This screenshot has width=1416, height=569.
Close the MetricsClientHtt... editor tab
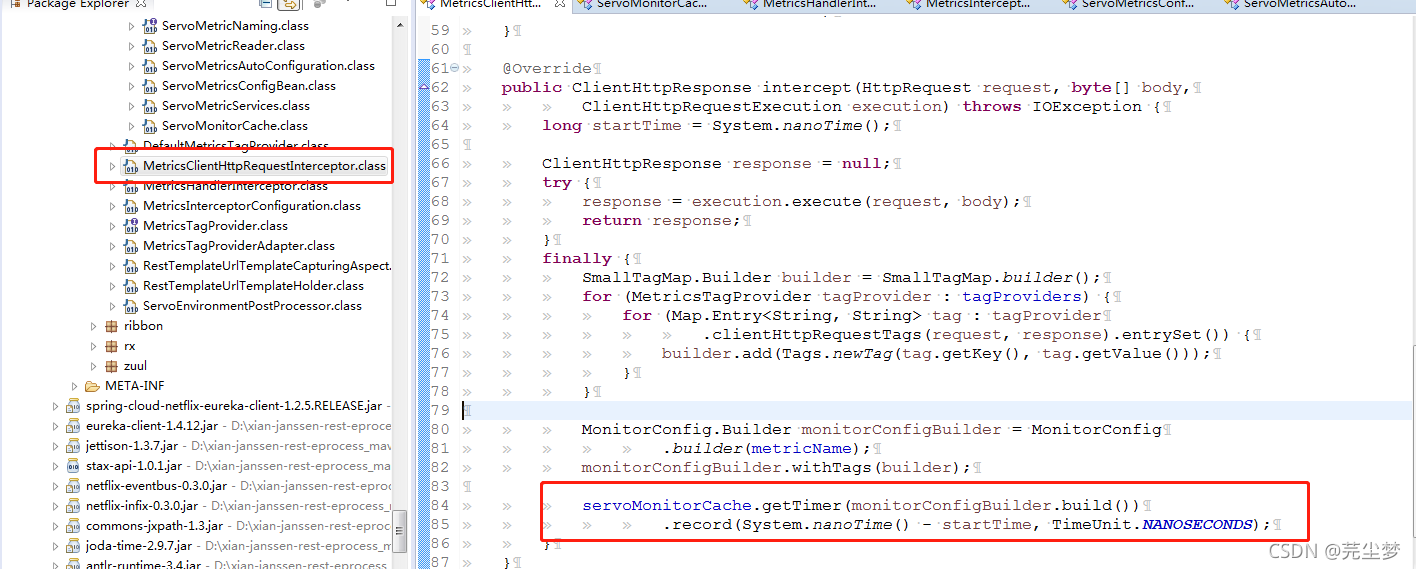pyautogui.click(x=559, y=5)
